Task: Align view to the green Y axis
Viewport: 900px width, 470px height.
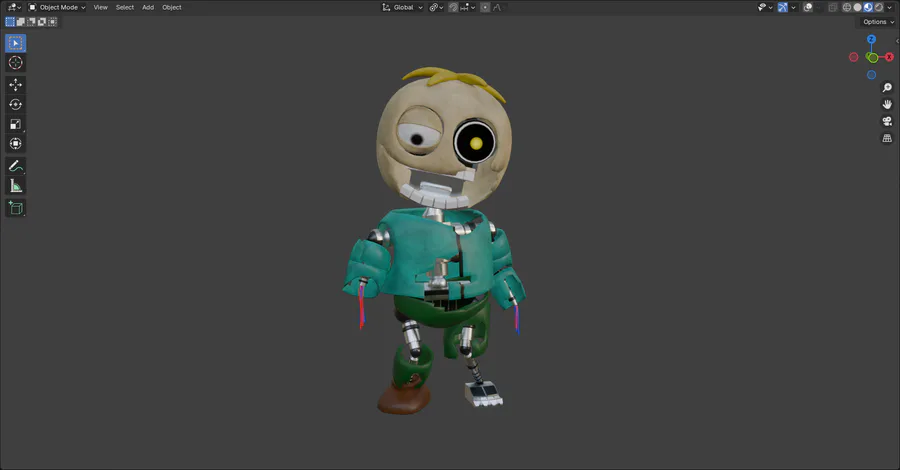Action: 872,57
